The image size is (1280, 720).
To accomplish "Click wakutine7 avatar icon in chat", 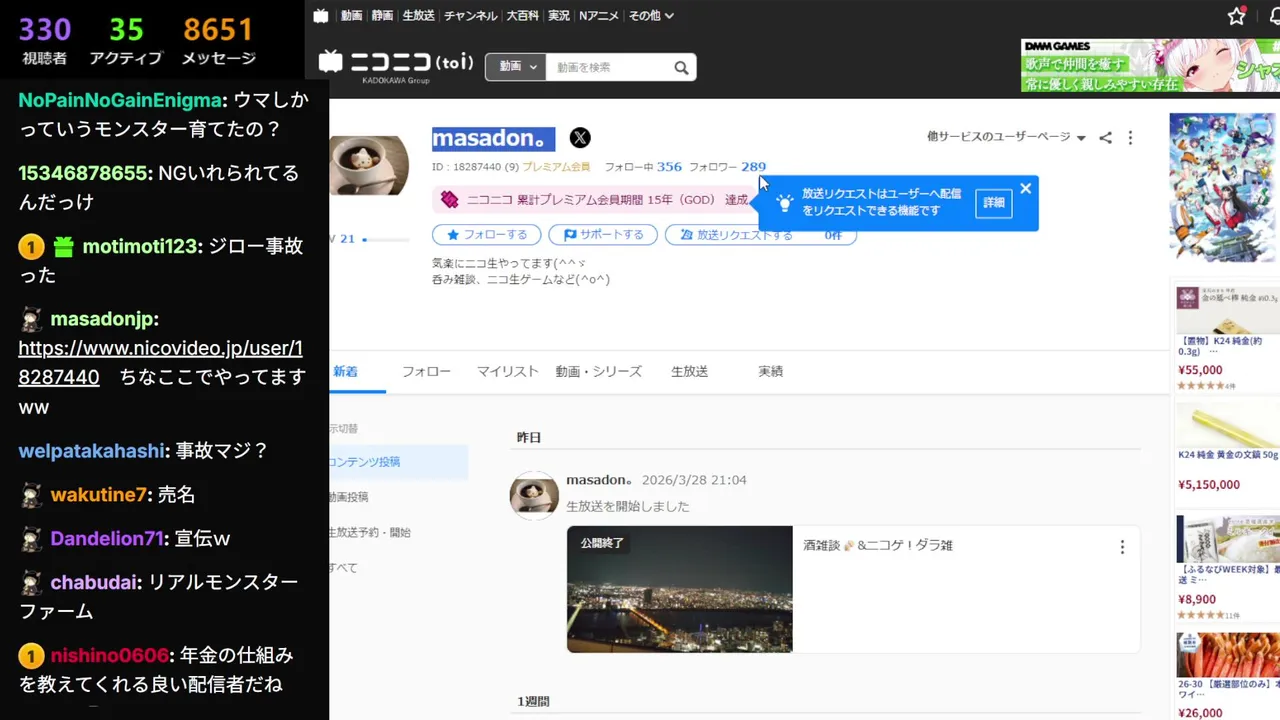I will [x=31, y=494].
